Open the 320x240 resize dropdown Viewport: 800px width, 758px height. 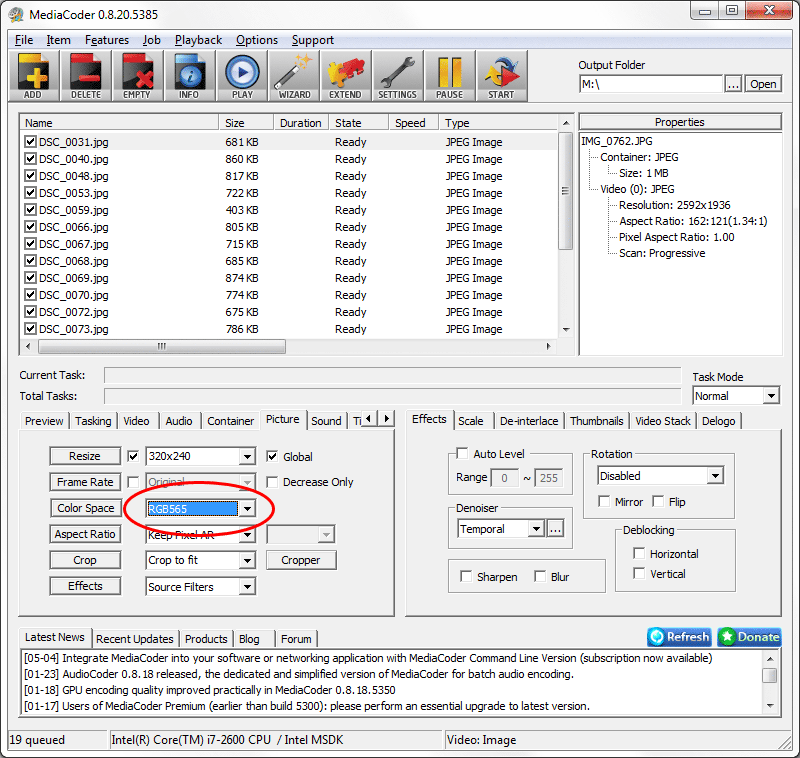pos(247,457)
